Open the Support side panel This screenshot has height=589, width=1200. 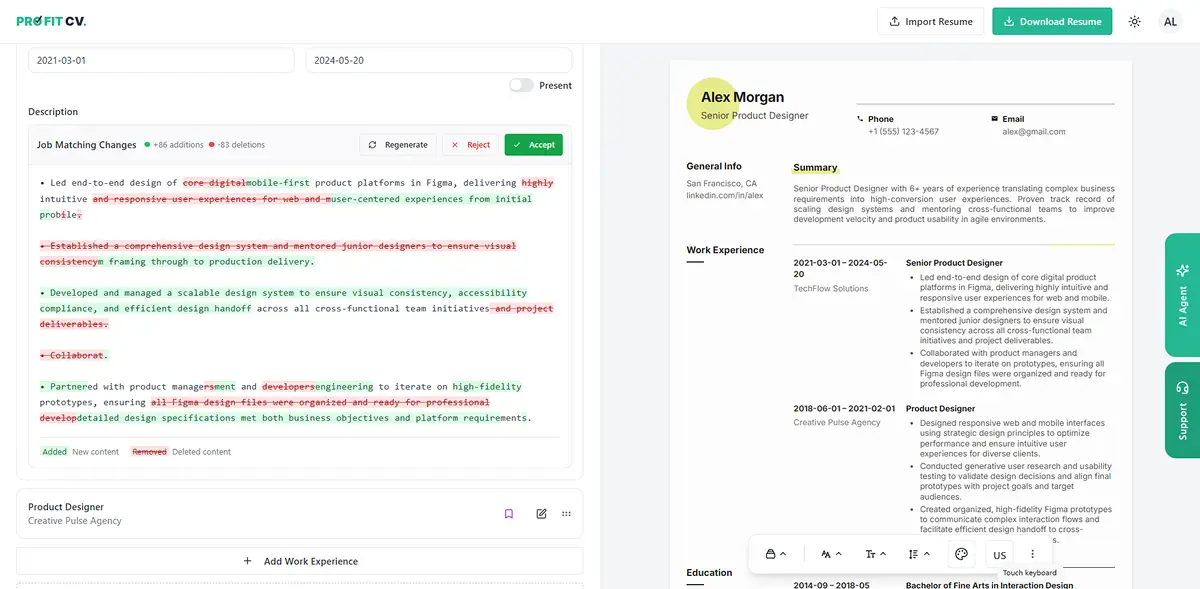[x=1183, y=410]
